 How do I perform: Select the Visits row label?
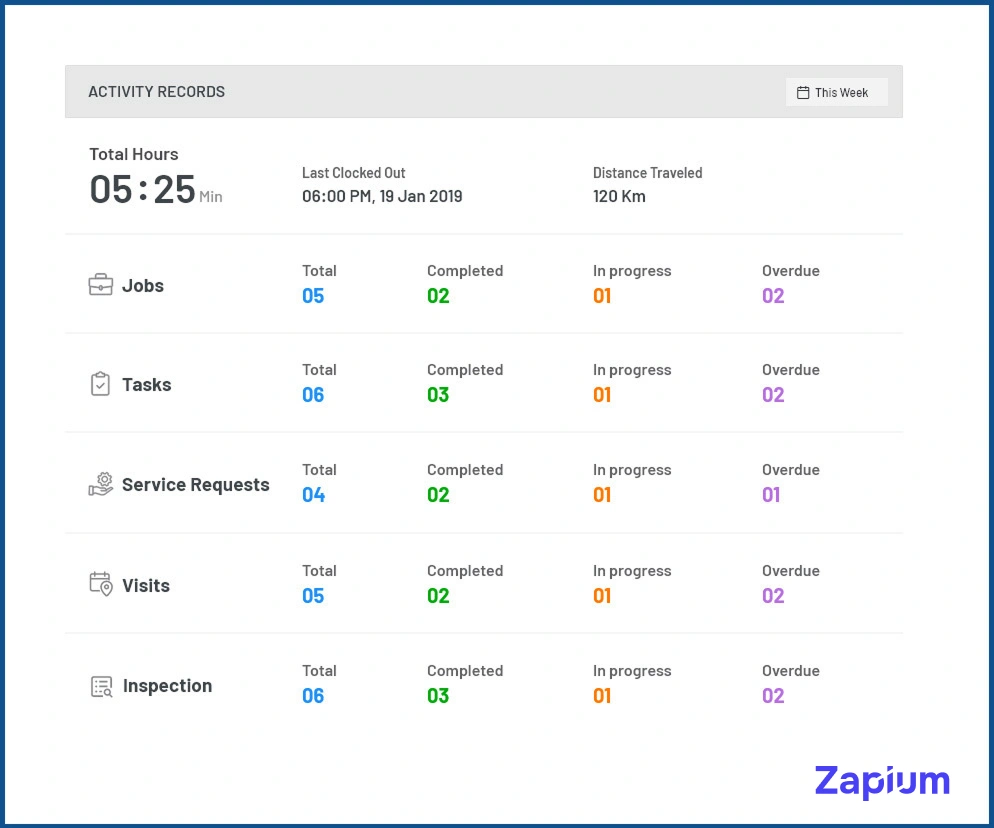coord(146,586)
